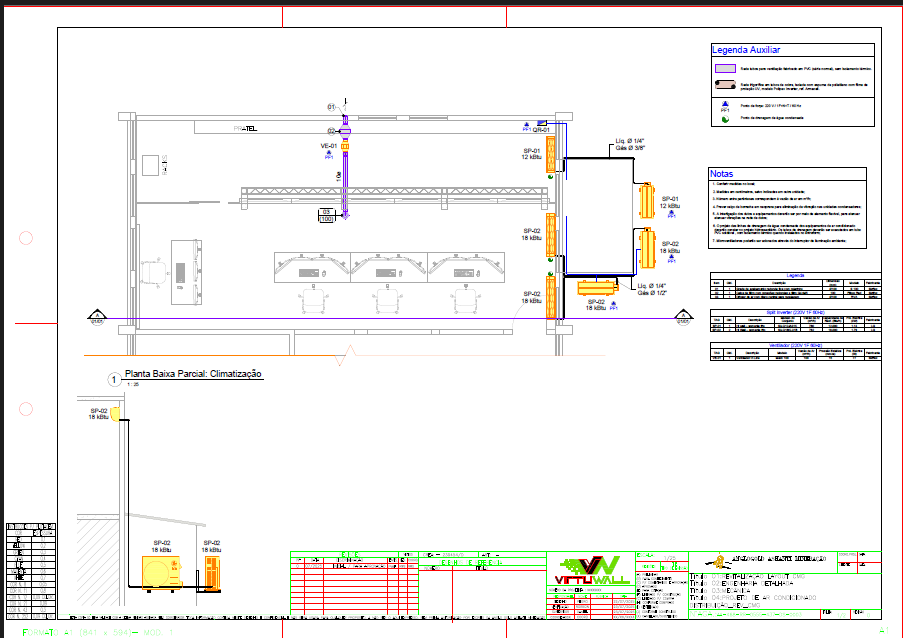
Task: Click the right section marker A triangle
Action: coord(684,313)
